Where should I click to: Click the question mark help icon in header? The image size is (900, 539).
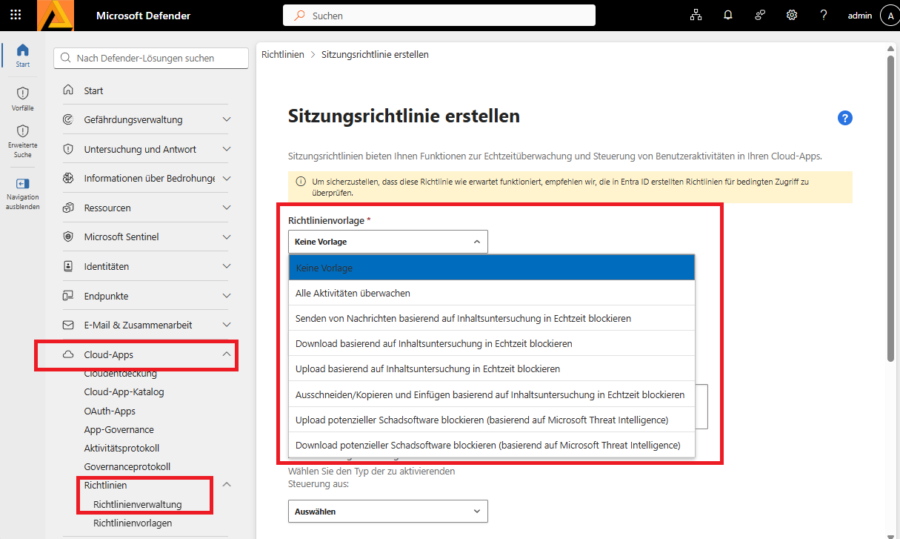pos(823,15)
